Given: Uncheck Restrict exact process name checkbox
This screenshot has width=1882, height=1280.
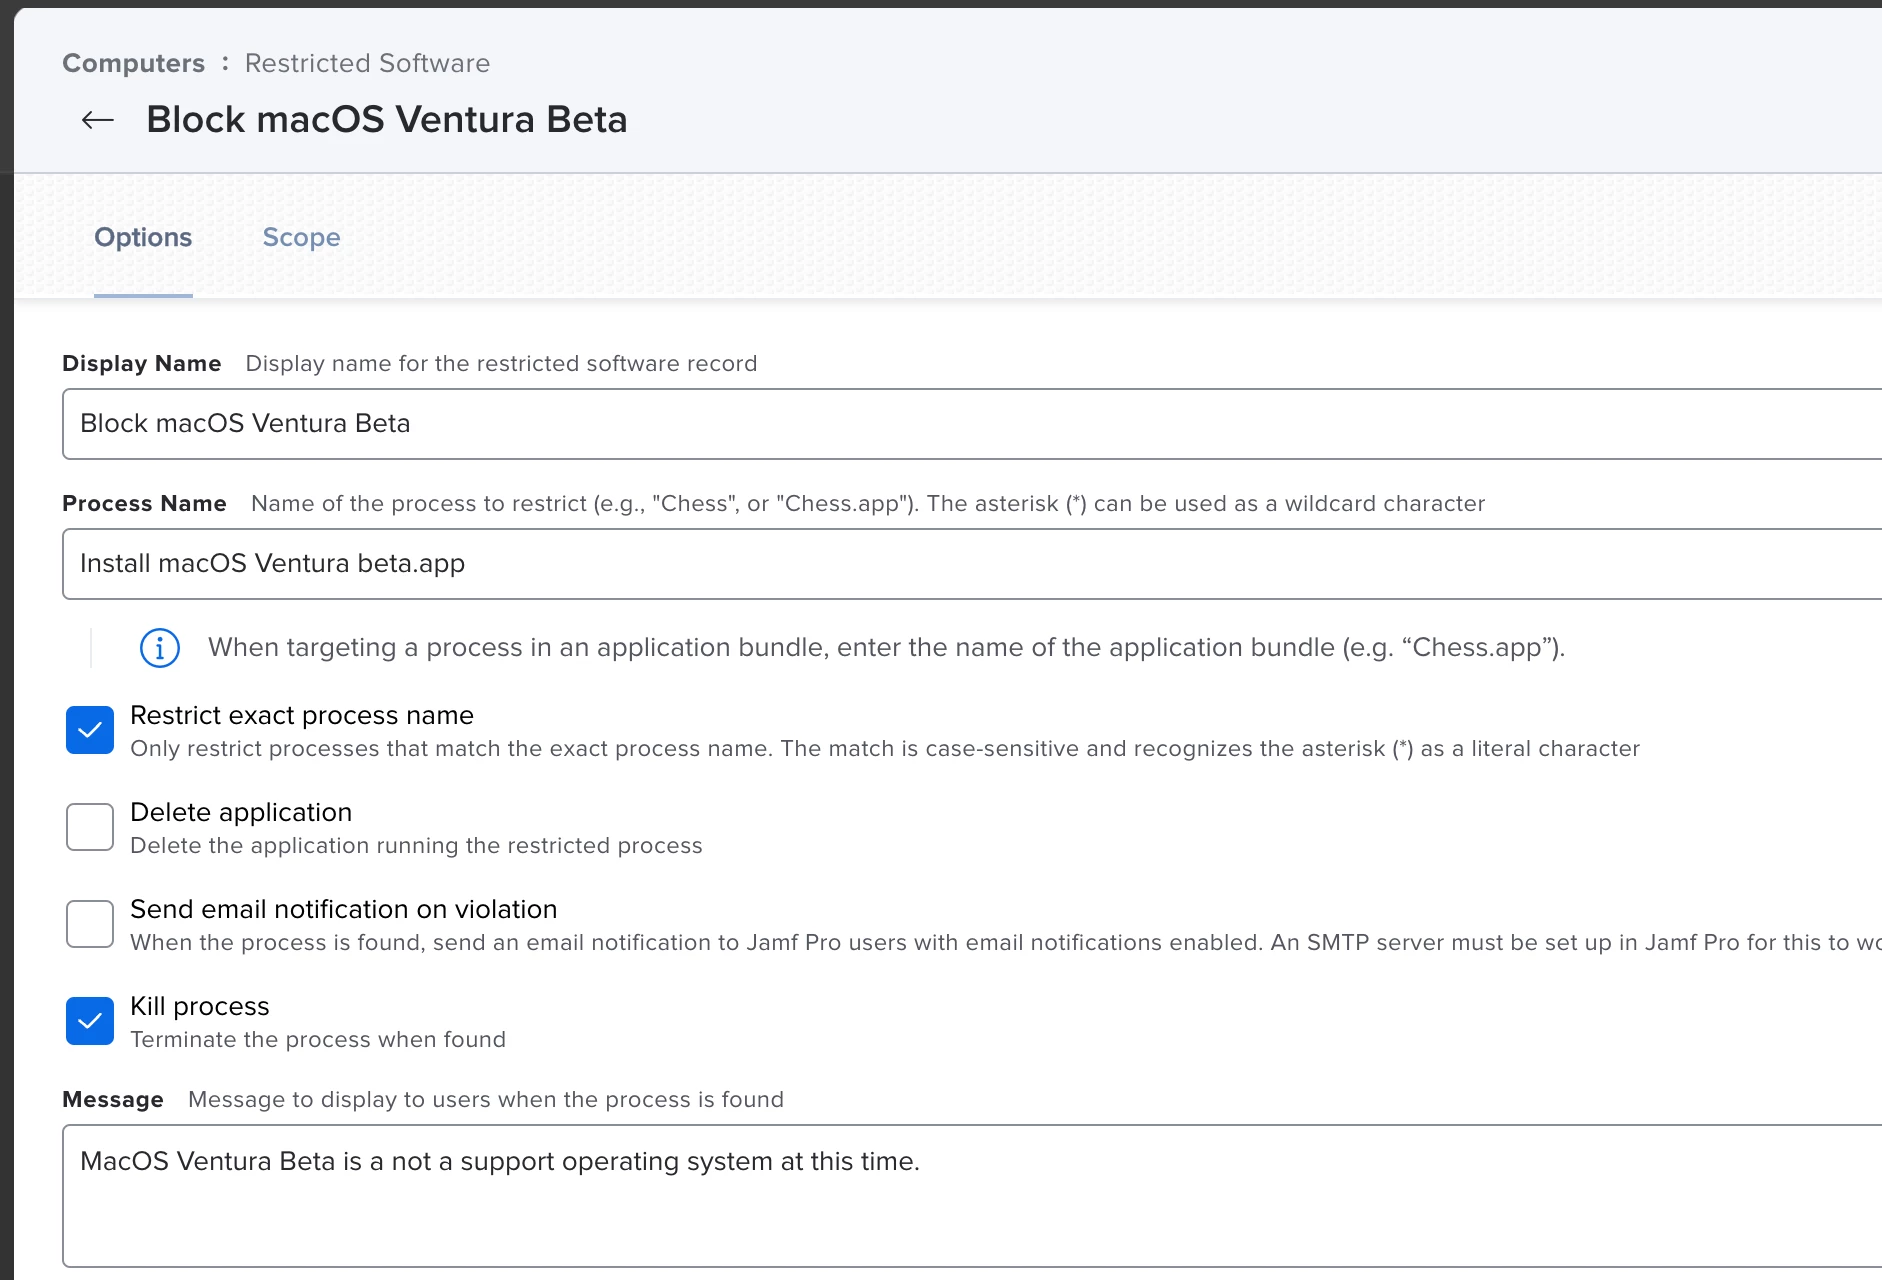Looking at the screenshot, I should [90, 730].
